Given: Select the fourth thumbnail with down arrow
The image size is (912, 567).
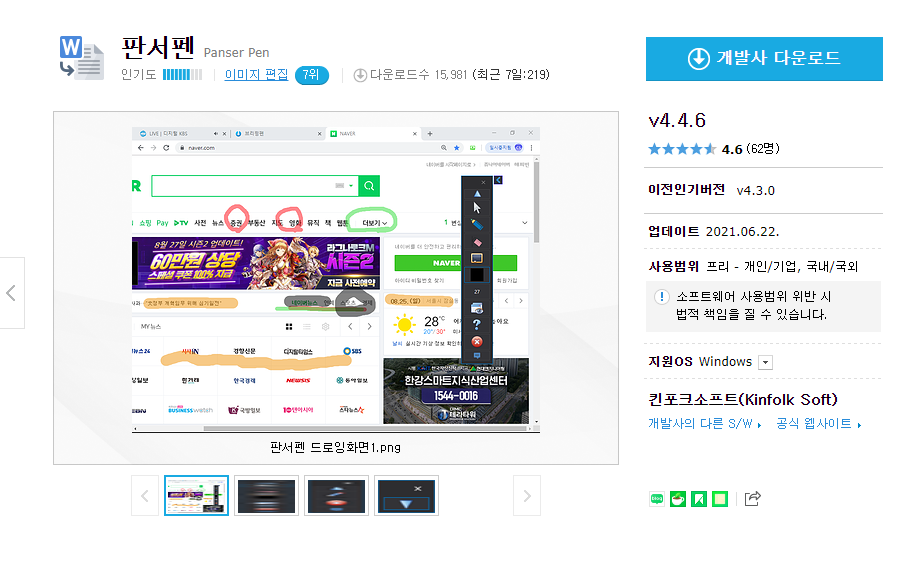Looking at the screenshot, I should click(406, 495).
